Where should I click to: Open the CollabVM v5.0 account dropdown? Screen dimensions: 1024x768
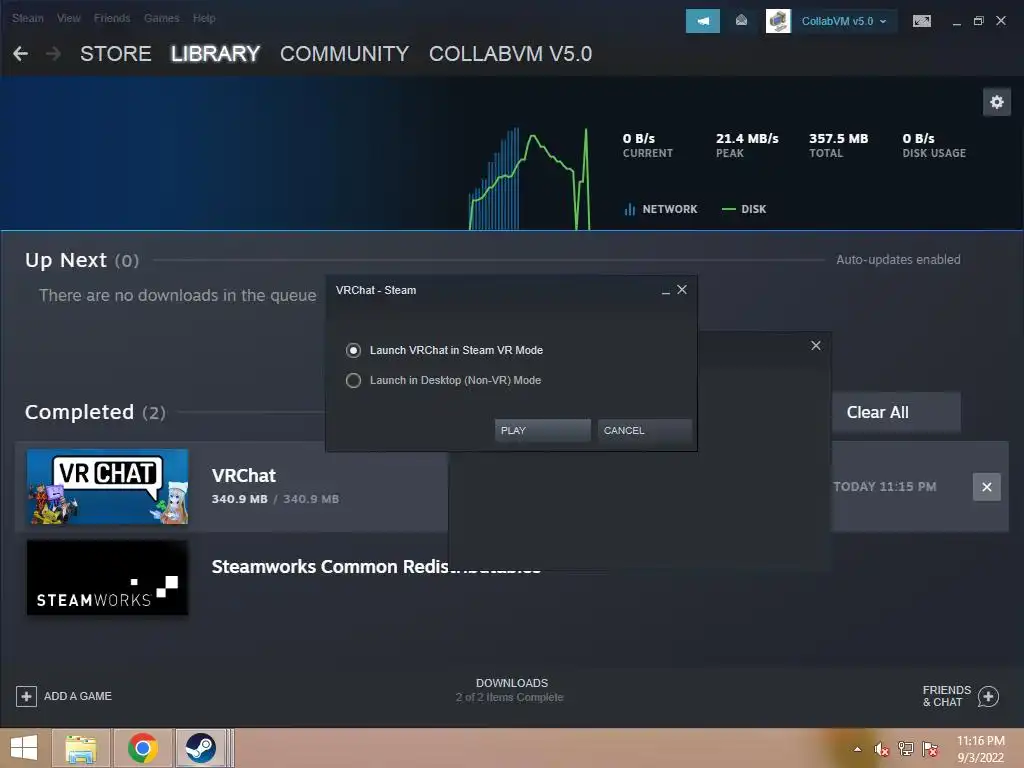(x=844, y=21)
